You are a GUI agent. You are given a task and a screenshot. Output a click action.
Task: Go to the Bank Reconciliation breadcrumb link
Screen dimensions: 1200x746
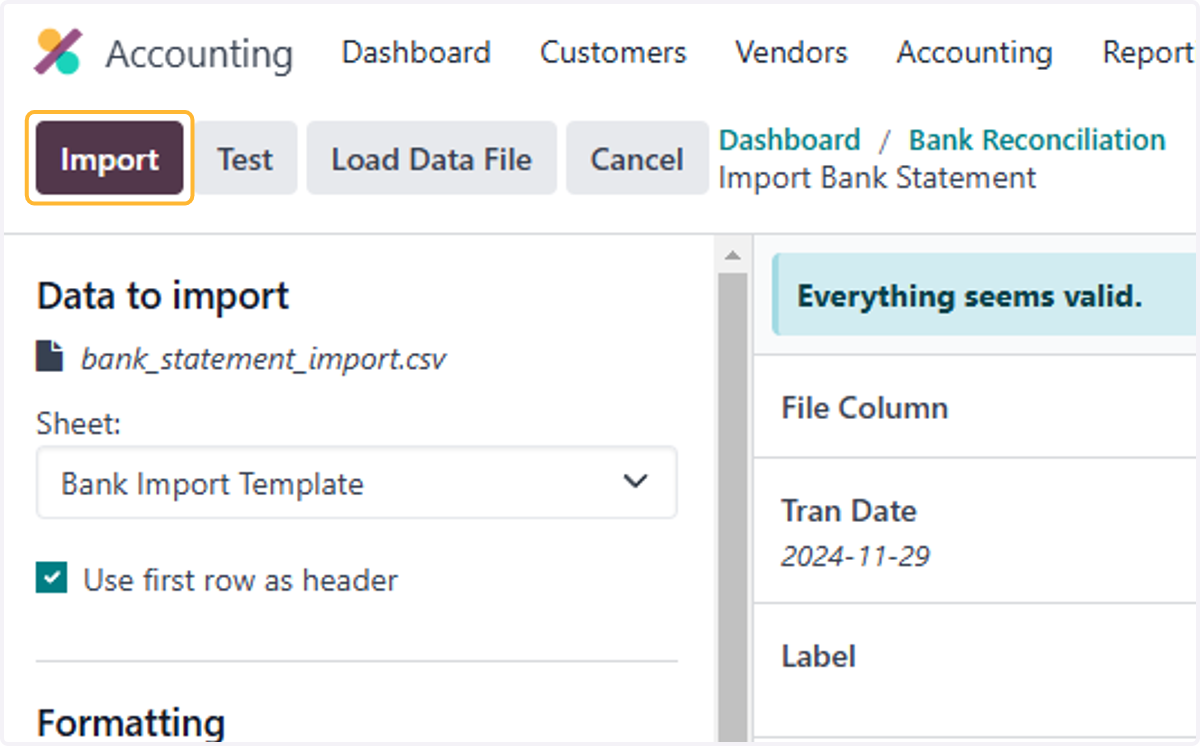point(1037,140)
